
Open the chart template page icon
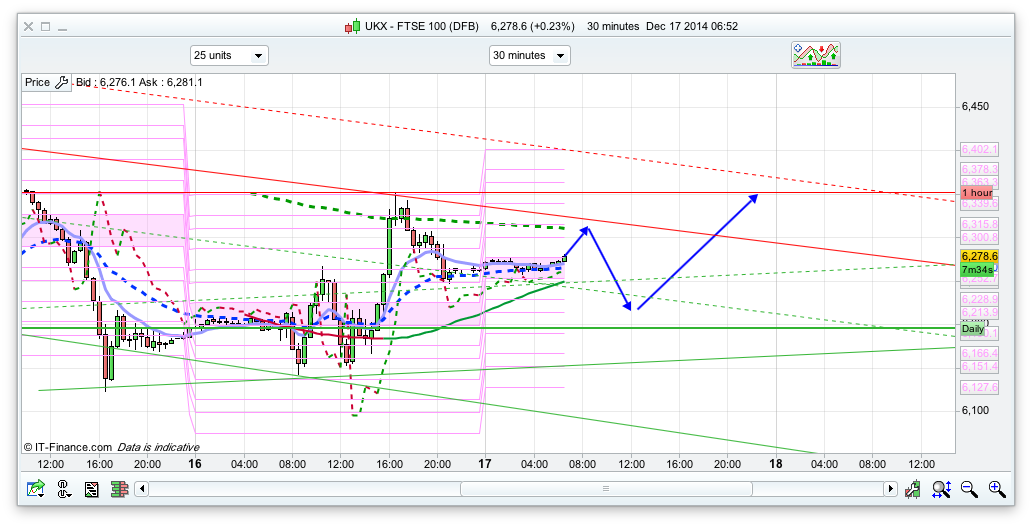(x=91, y=489)
